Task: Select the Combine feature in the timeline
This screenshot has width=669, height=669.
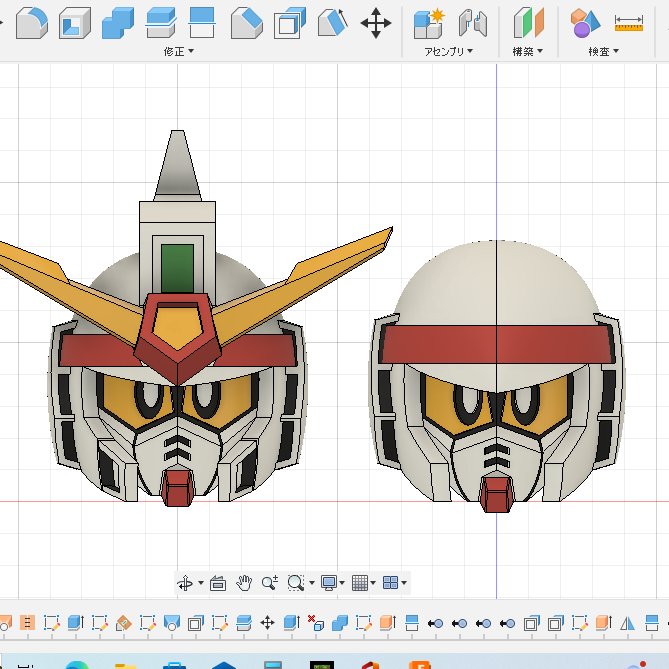Action: click(x=340, y=623)
